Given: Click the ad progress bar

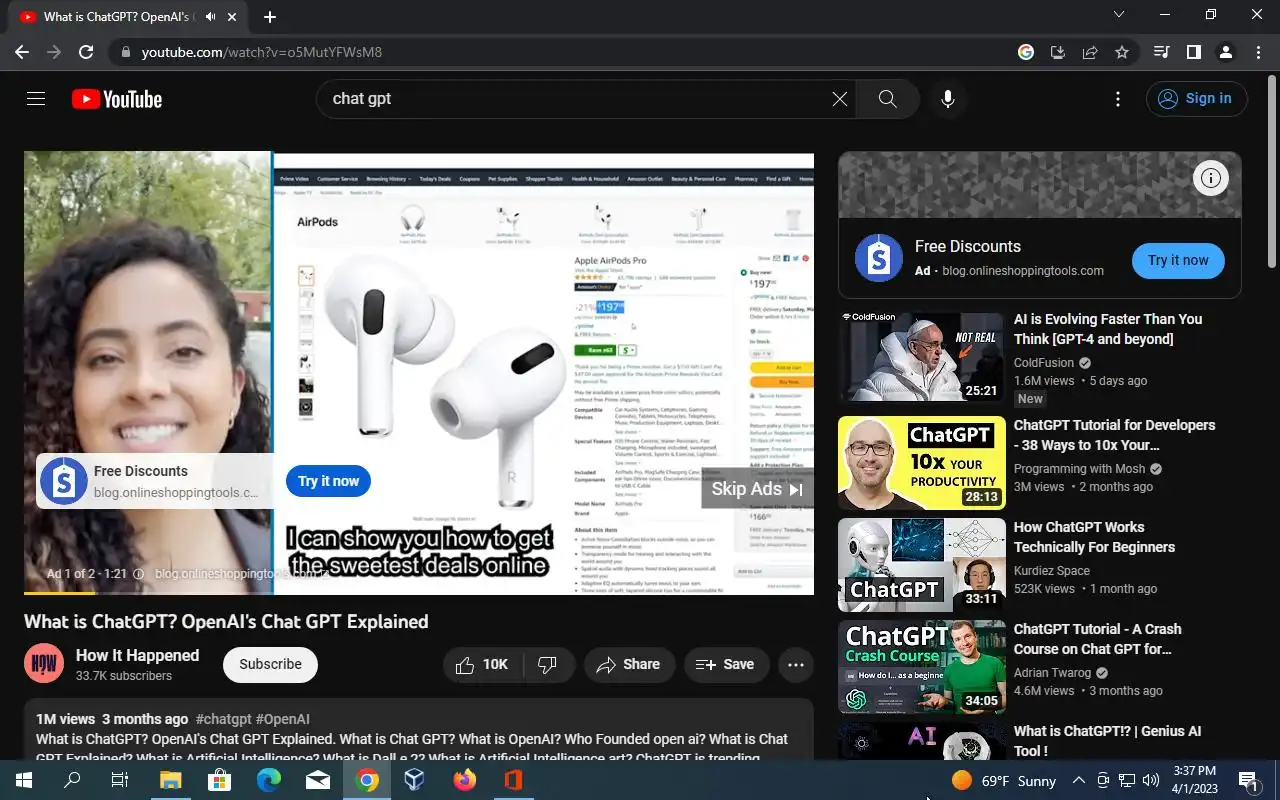Looking at the screenshot, I should click(419, 593).
